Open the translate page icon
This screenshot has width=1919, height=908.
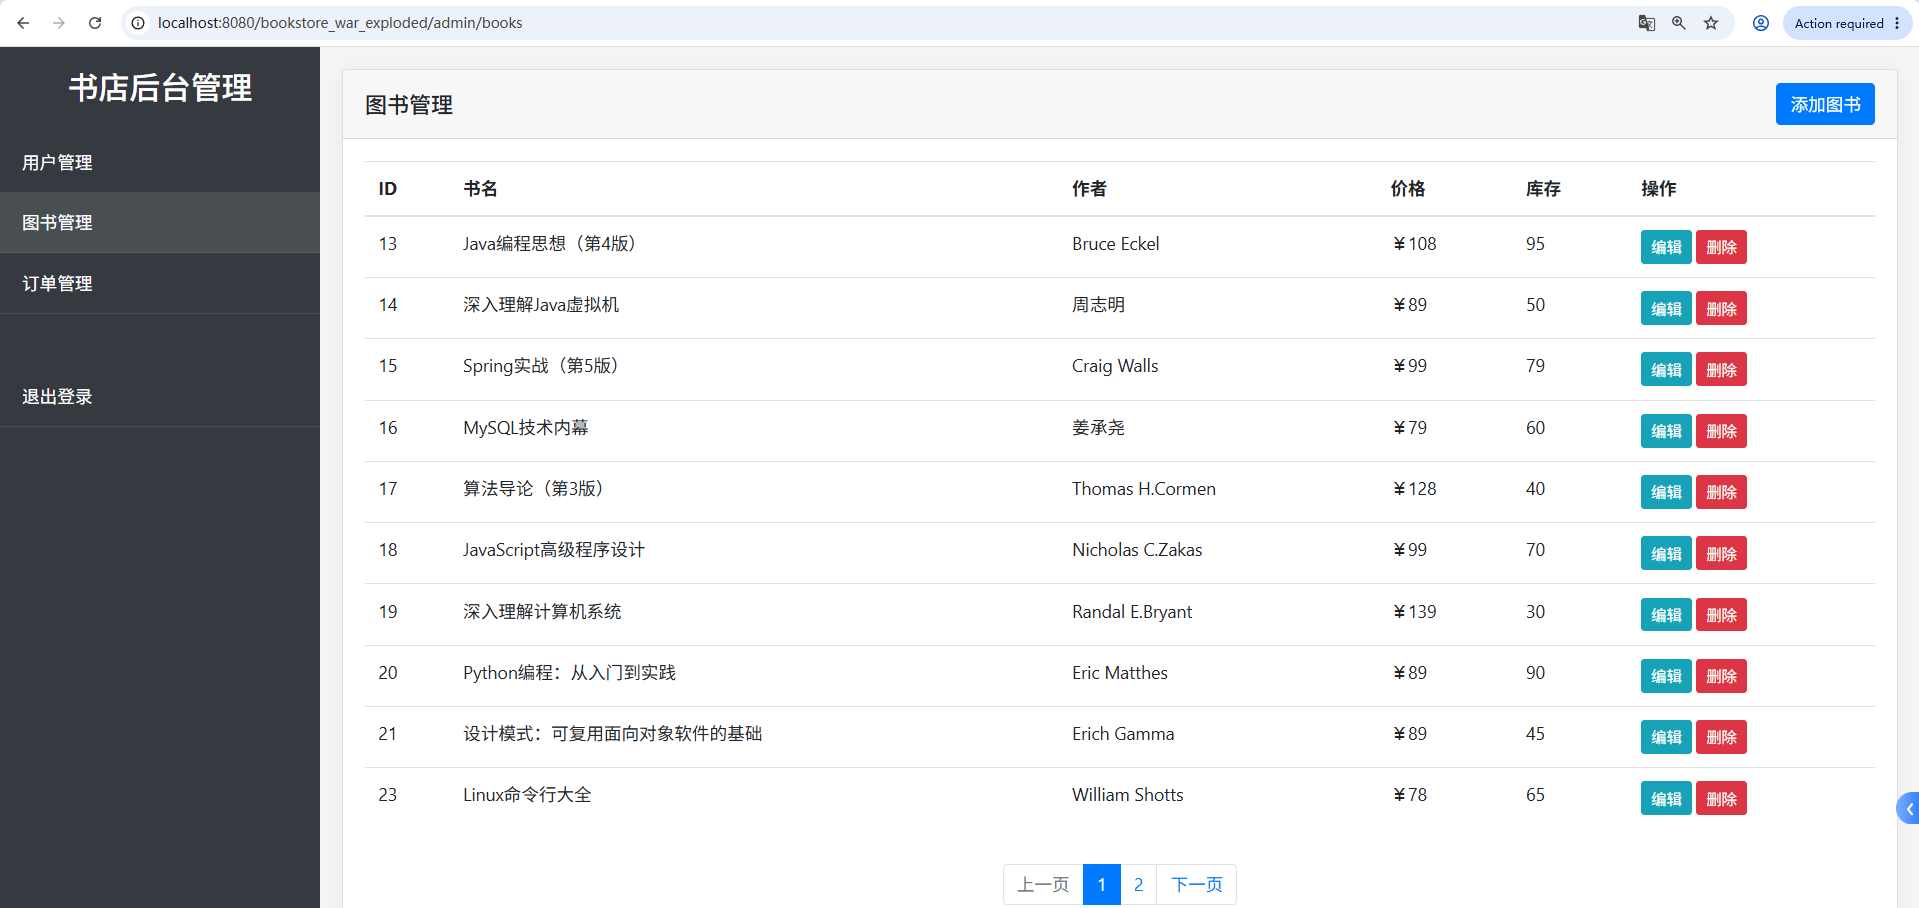coord(1646,23)
